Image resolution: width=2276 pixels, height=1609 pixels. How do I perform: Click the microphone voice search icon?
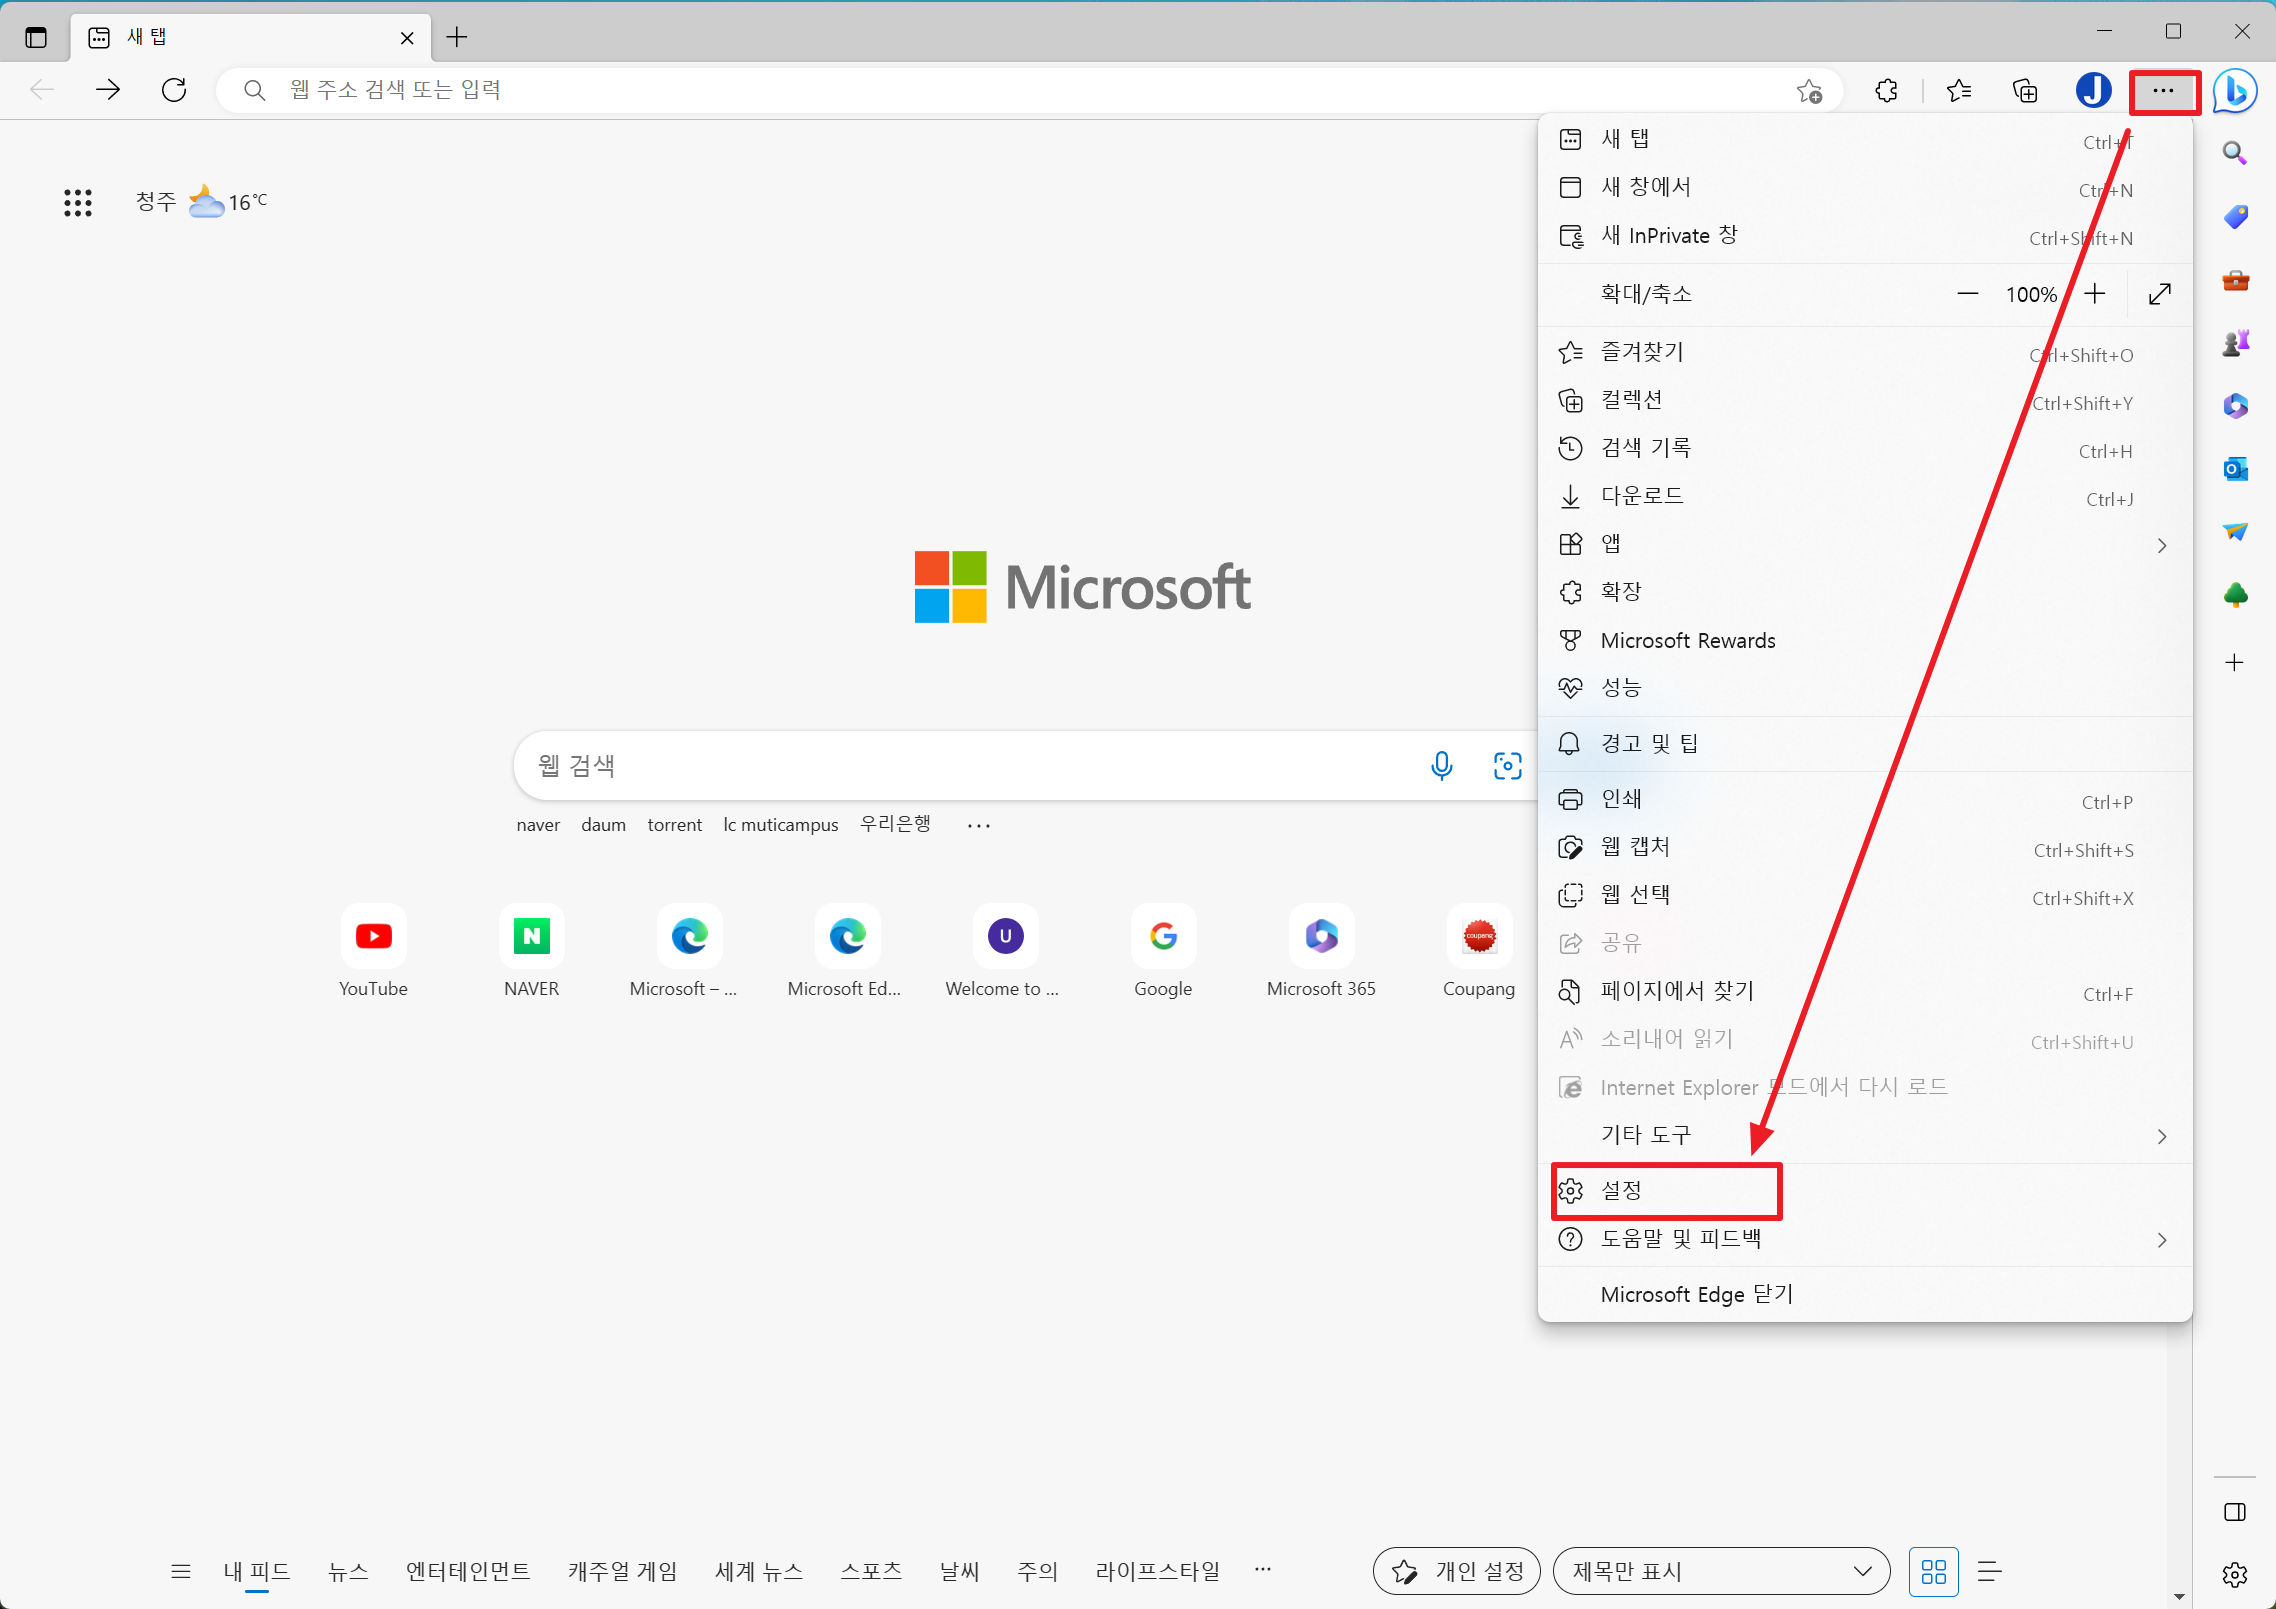1441,766
